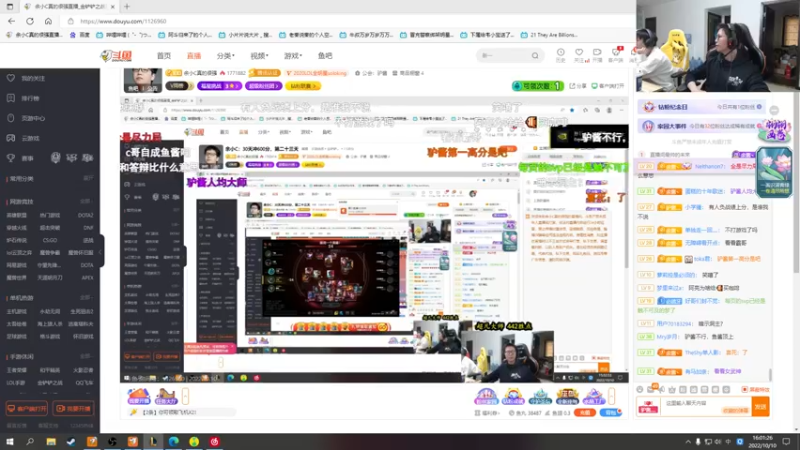Open the 鱼吧 navigation item
This screenshot has width=800, height=450.
pyautogui.click(x=325, y=56)
